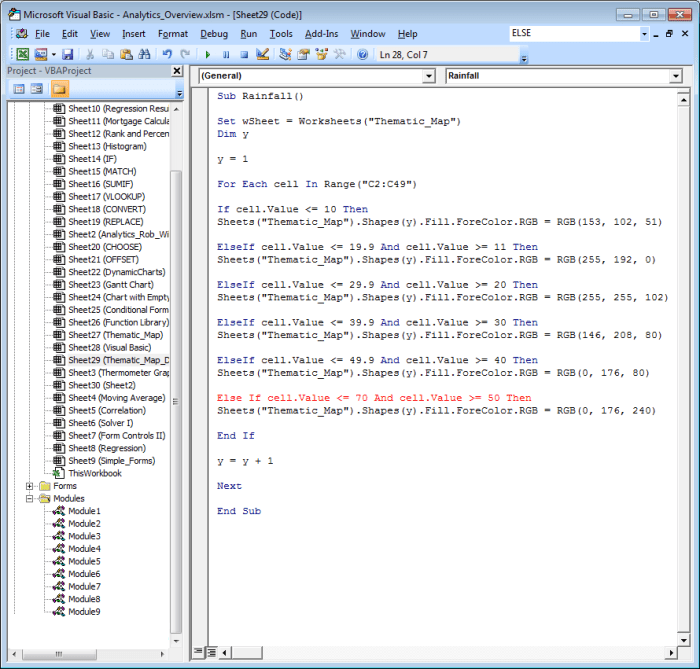Activate the Toggle Folders button in Project panel
The height and width of the screenshot is (669, 700).
coord(59,89)
